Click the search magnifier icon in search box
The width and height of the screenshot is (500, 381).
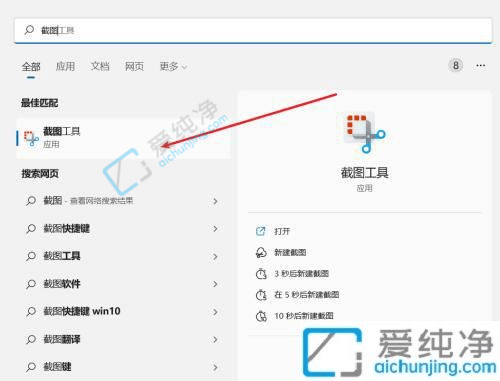point(29,30)
